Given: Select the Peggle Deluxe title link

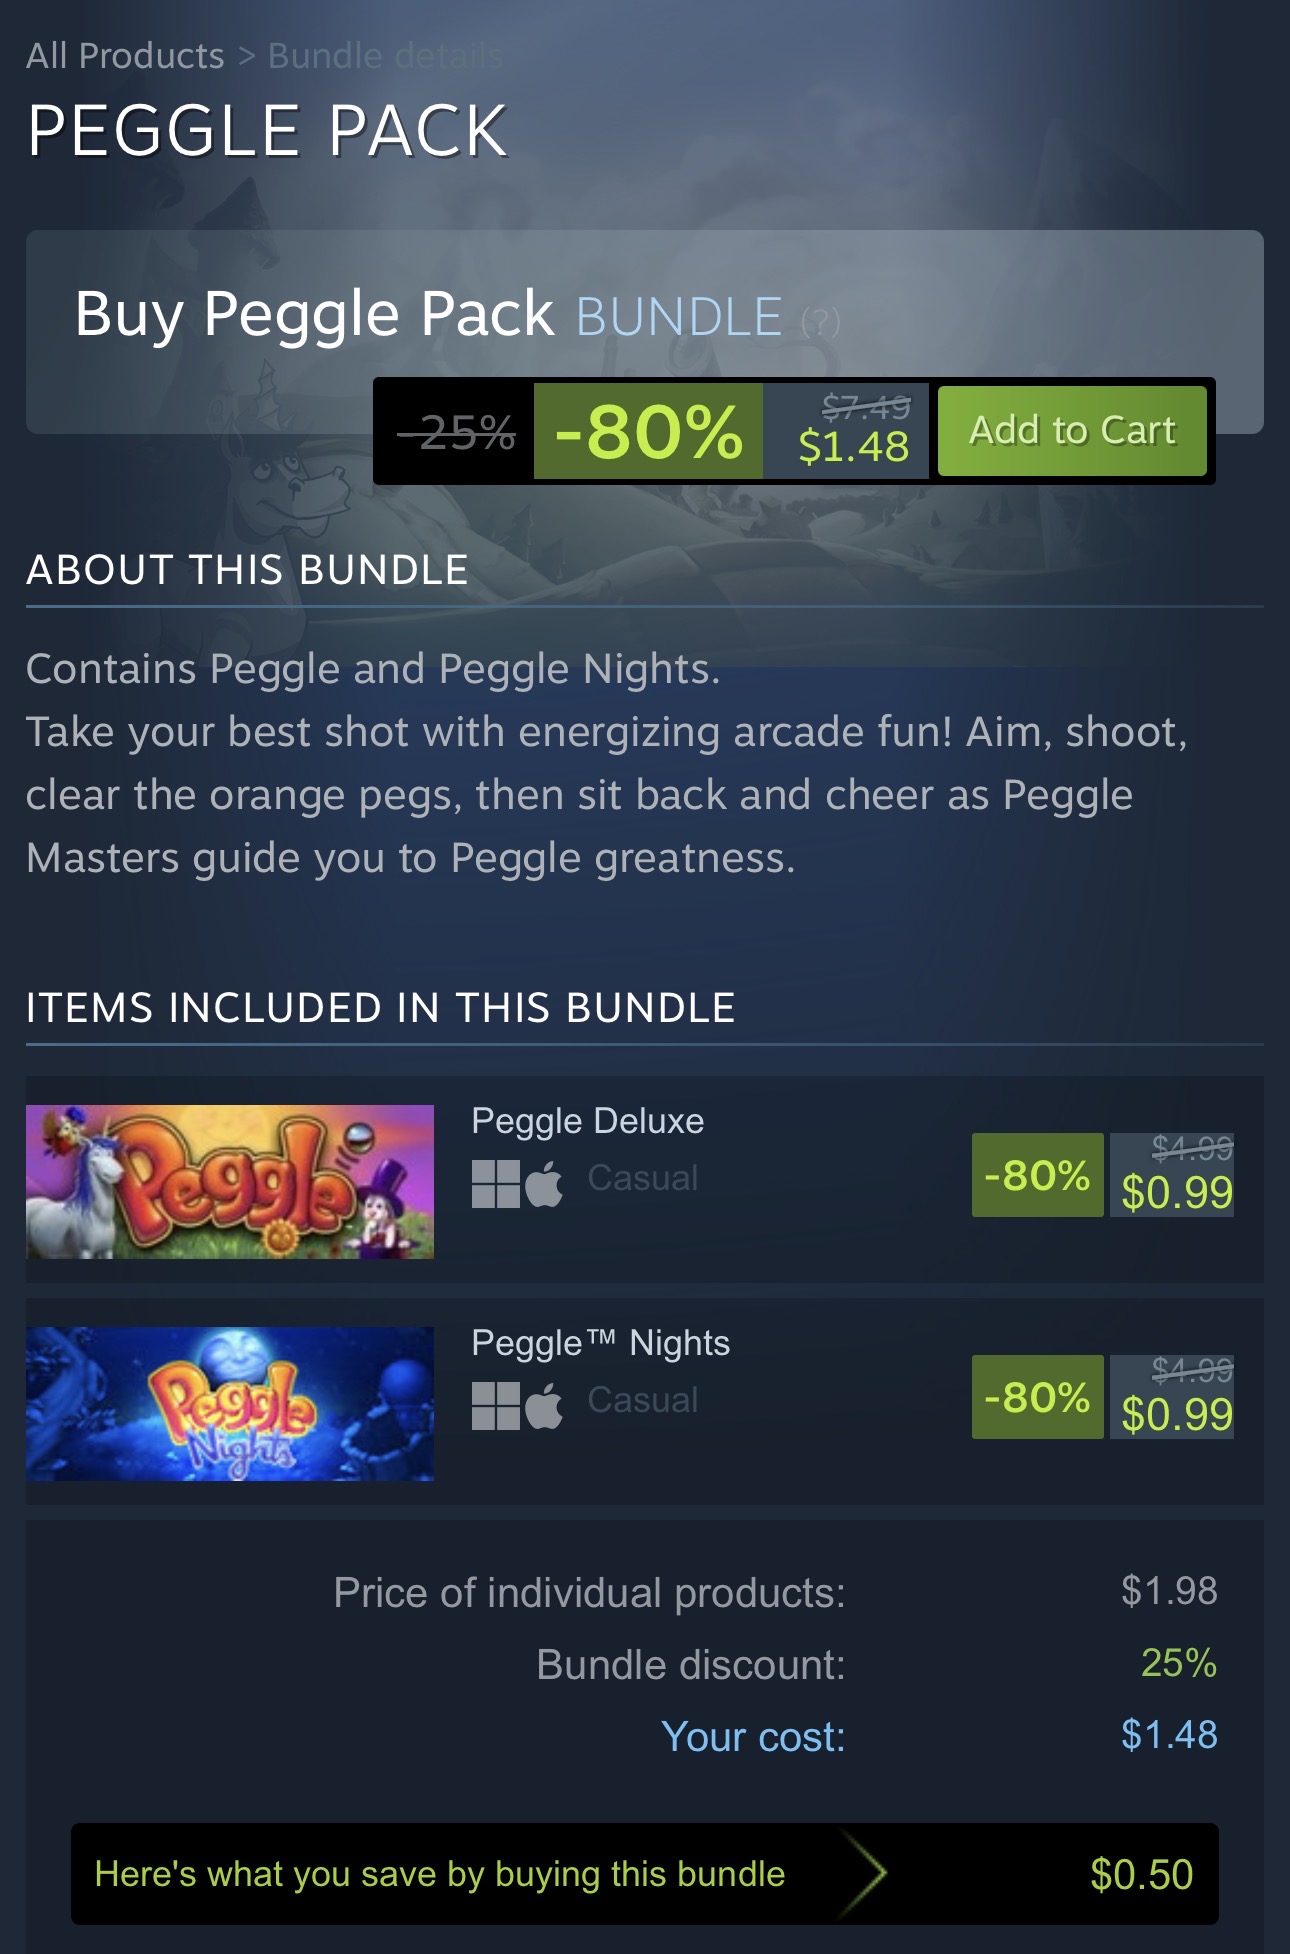Looking at the screenshot, I should (x=588, y=1121).
